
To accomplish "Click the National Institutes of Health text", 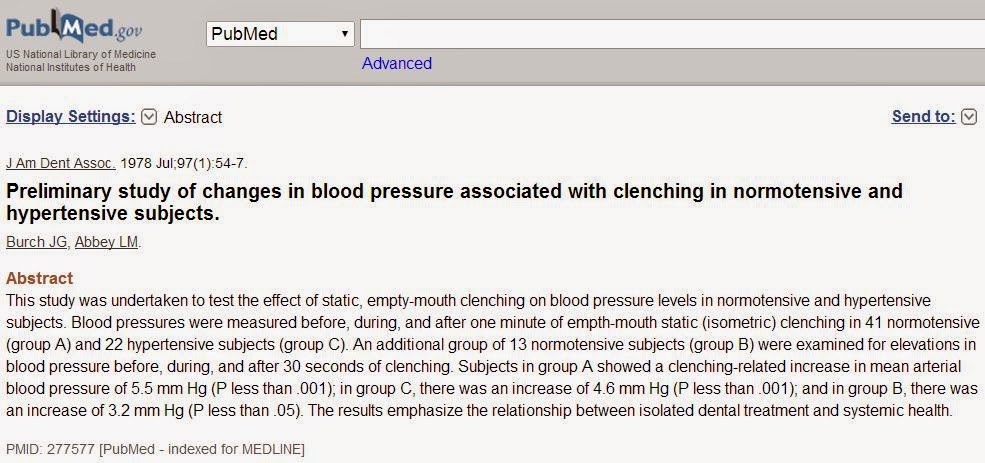I will pos(70,67).
